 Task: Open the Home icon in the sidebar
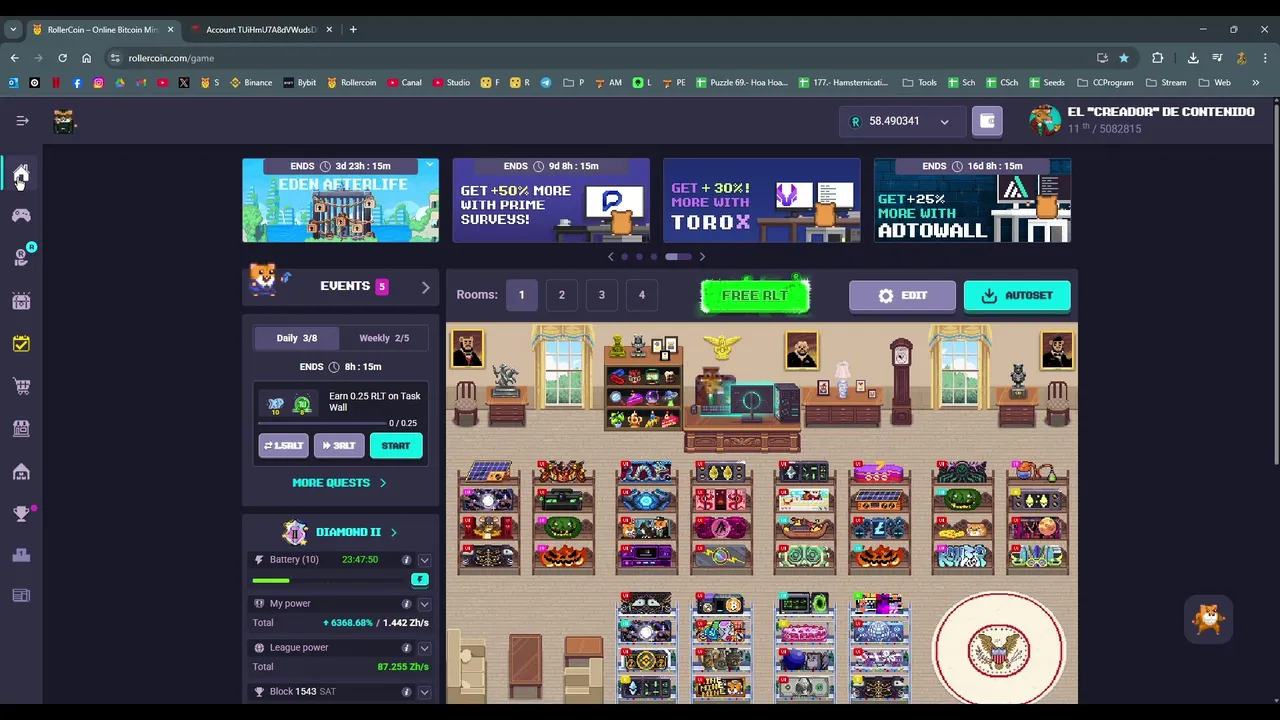pos(21,173)
